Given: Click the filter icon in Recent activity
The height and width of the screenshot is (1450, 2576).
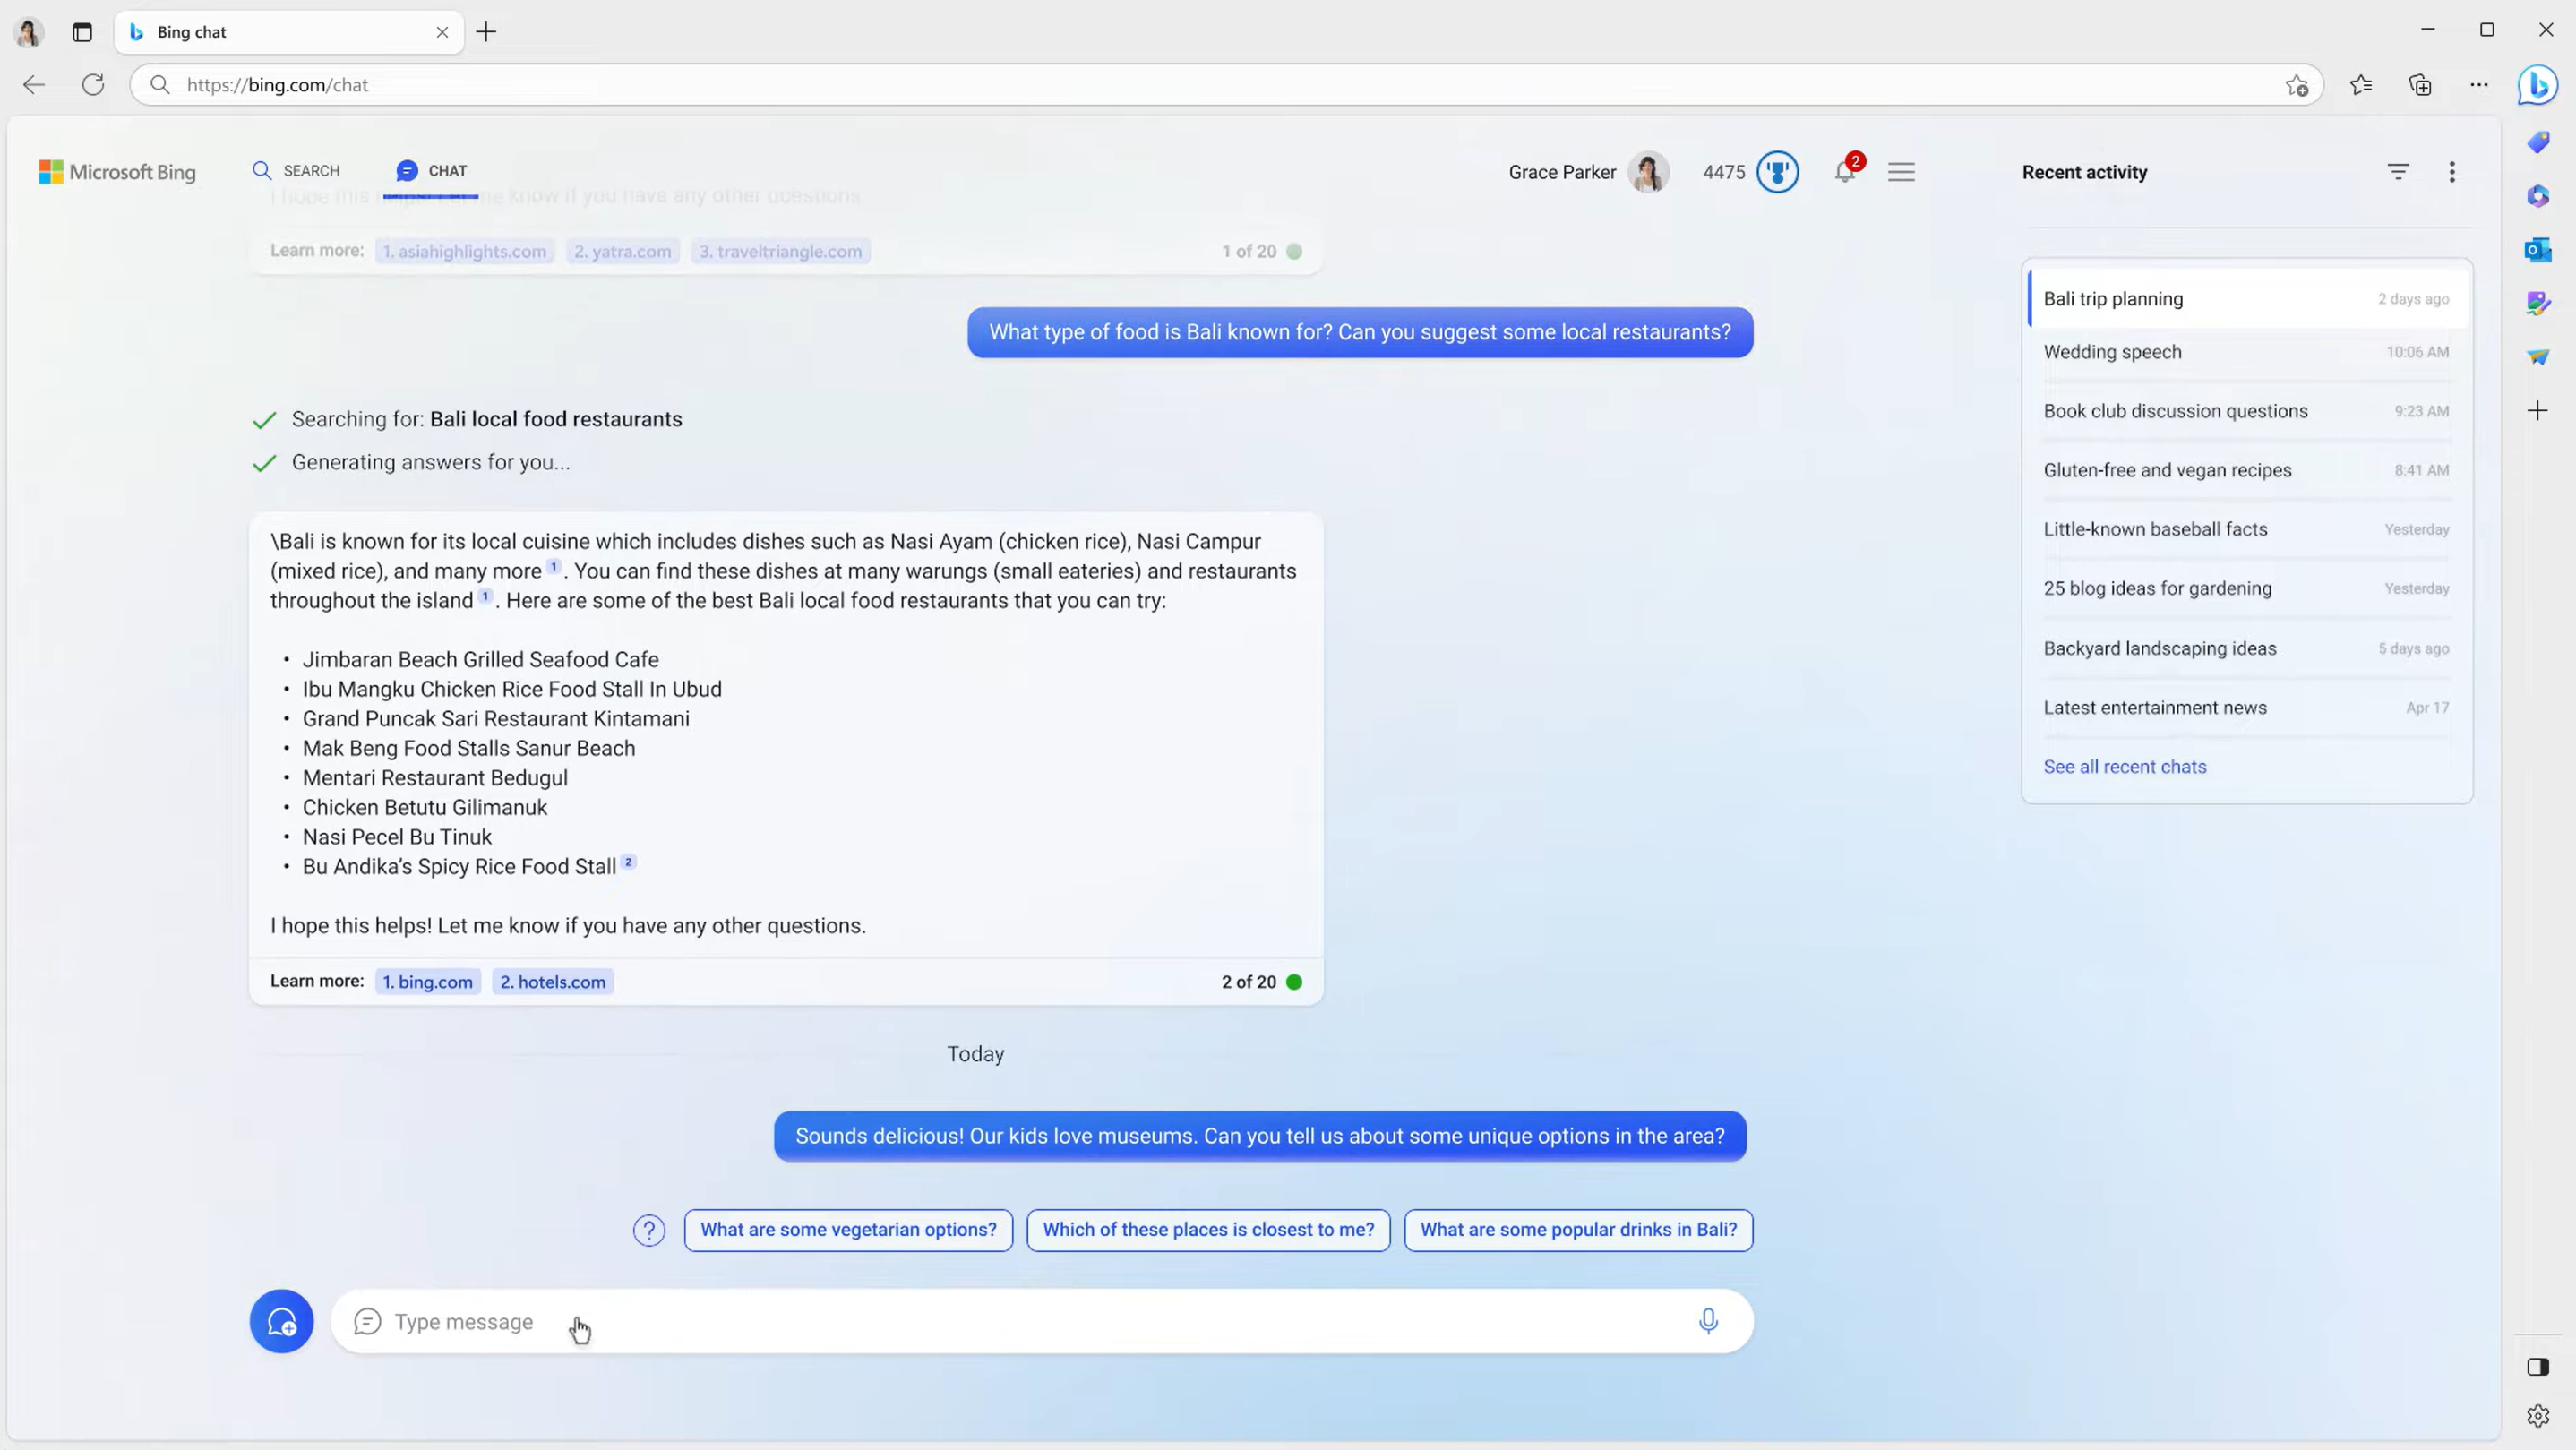Looking at the screenshot, I should coord(2398,172).
